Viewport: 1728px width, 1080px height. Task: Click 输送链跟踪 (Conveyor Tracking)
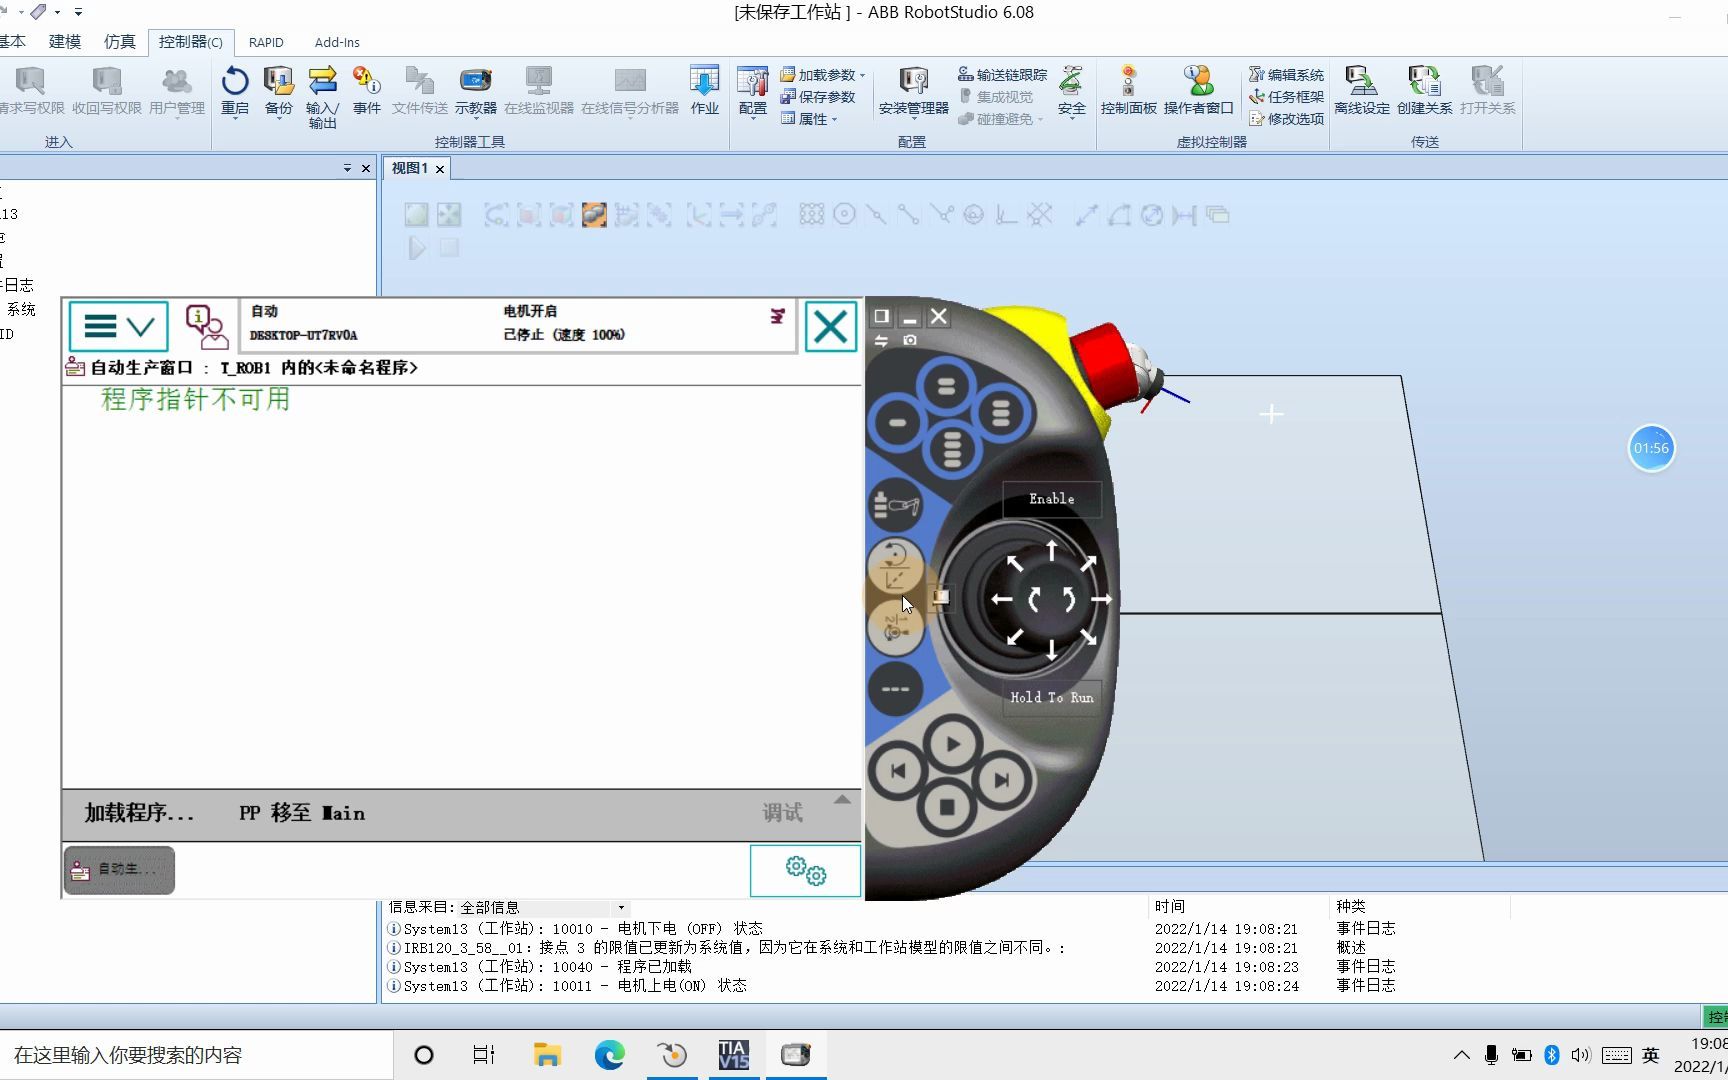click(x=1002, y=75)
